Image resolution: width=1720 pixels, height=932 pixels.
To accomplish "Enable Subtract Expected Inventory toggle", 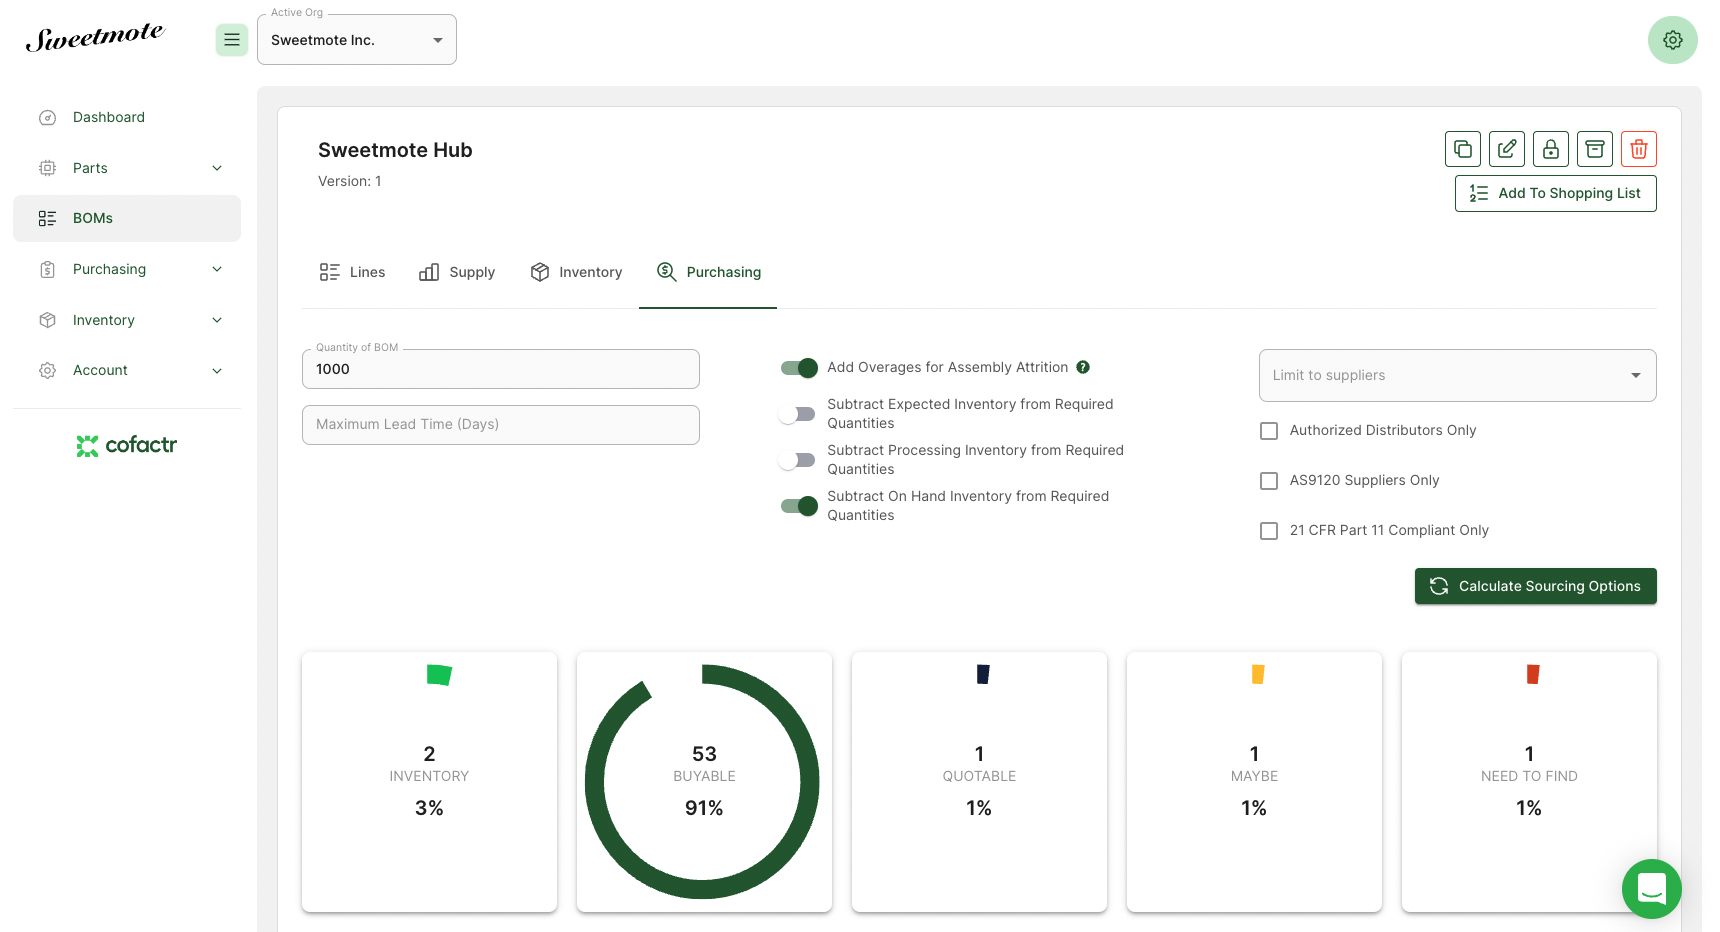I will tap(799, 414).
